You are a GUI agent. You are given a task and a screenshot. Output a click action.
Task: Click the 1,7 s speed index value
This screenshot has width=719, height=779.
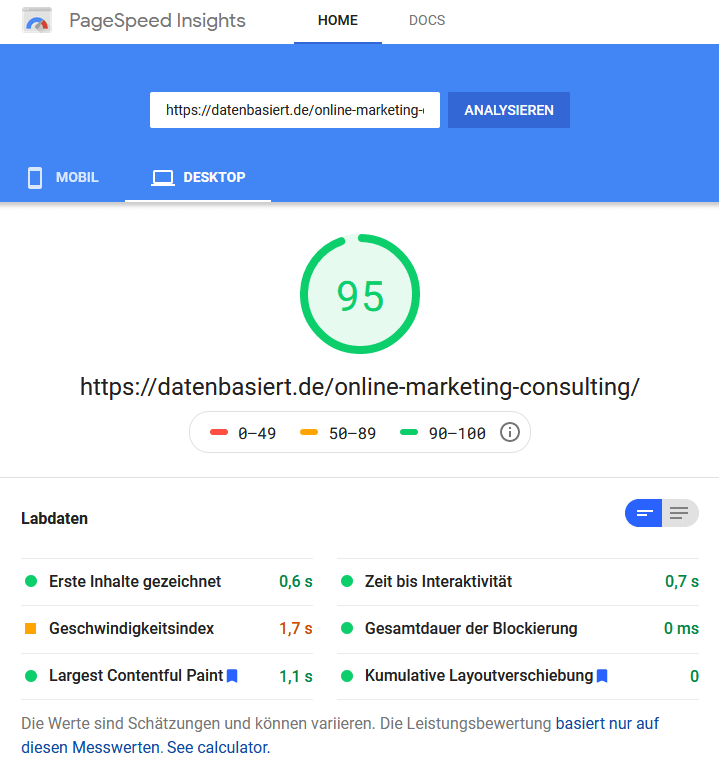pyautogui.click(x=296, y=628)
